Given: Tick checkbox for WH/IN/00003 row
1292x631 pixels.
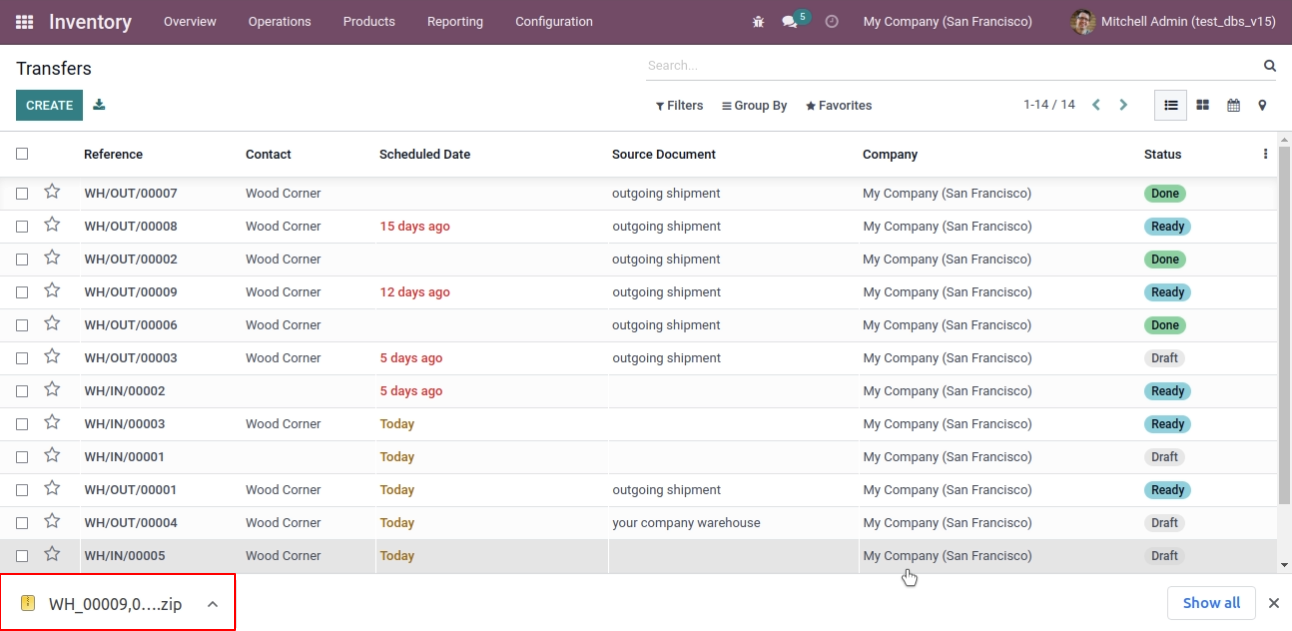Looking at the screenshot, I should [x=22, y=424].
